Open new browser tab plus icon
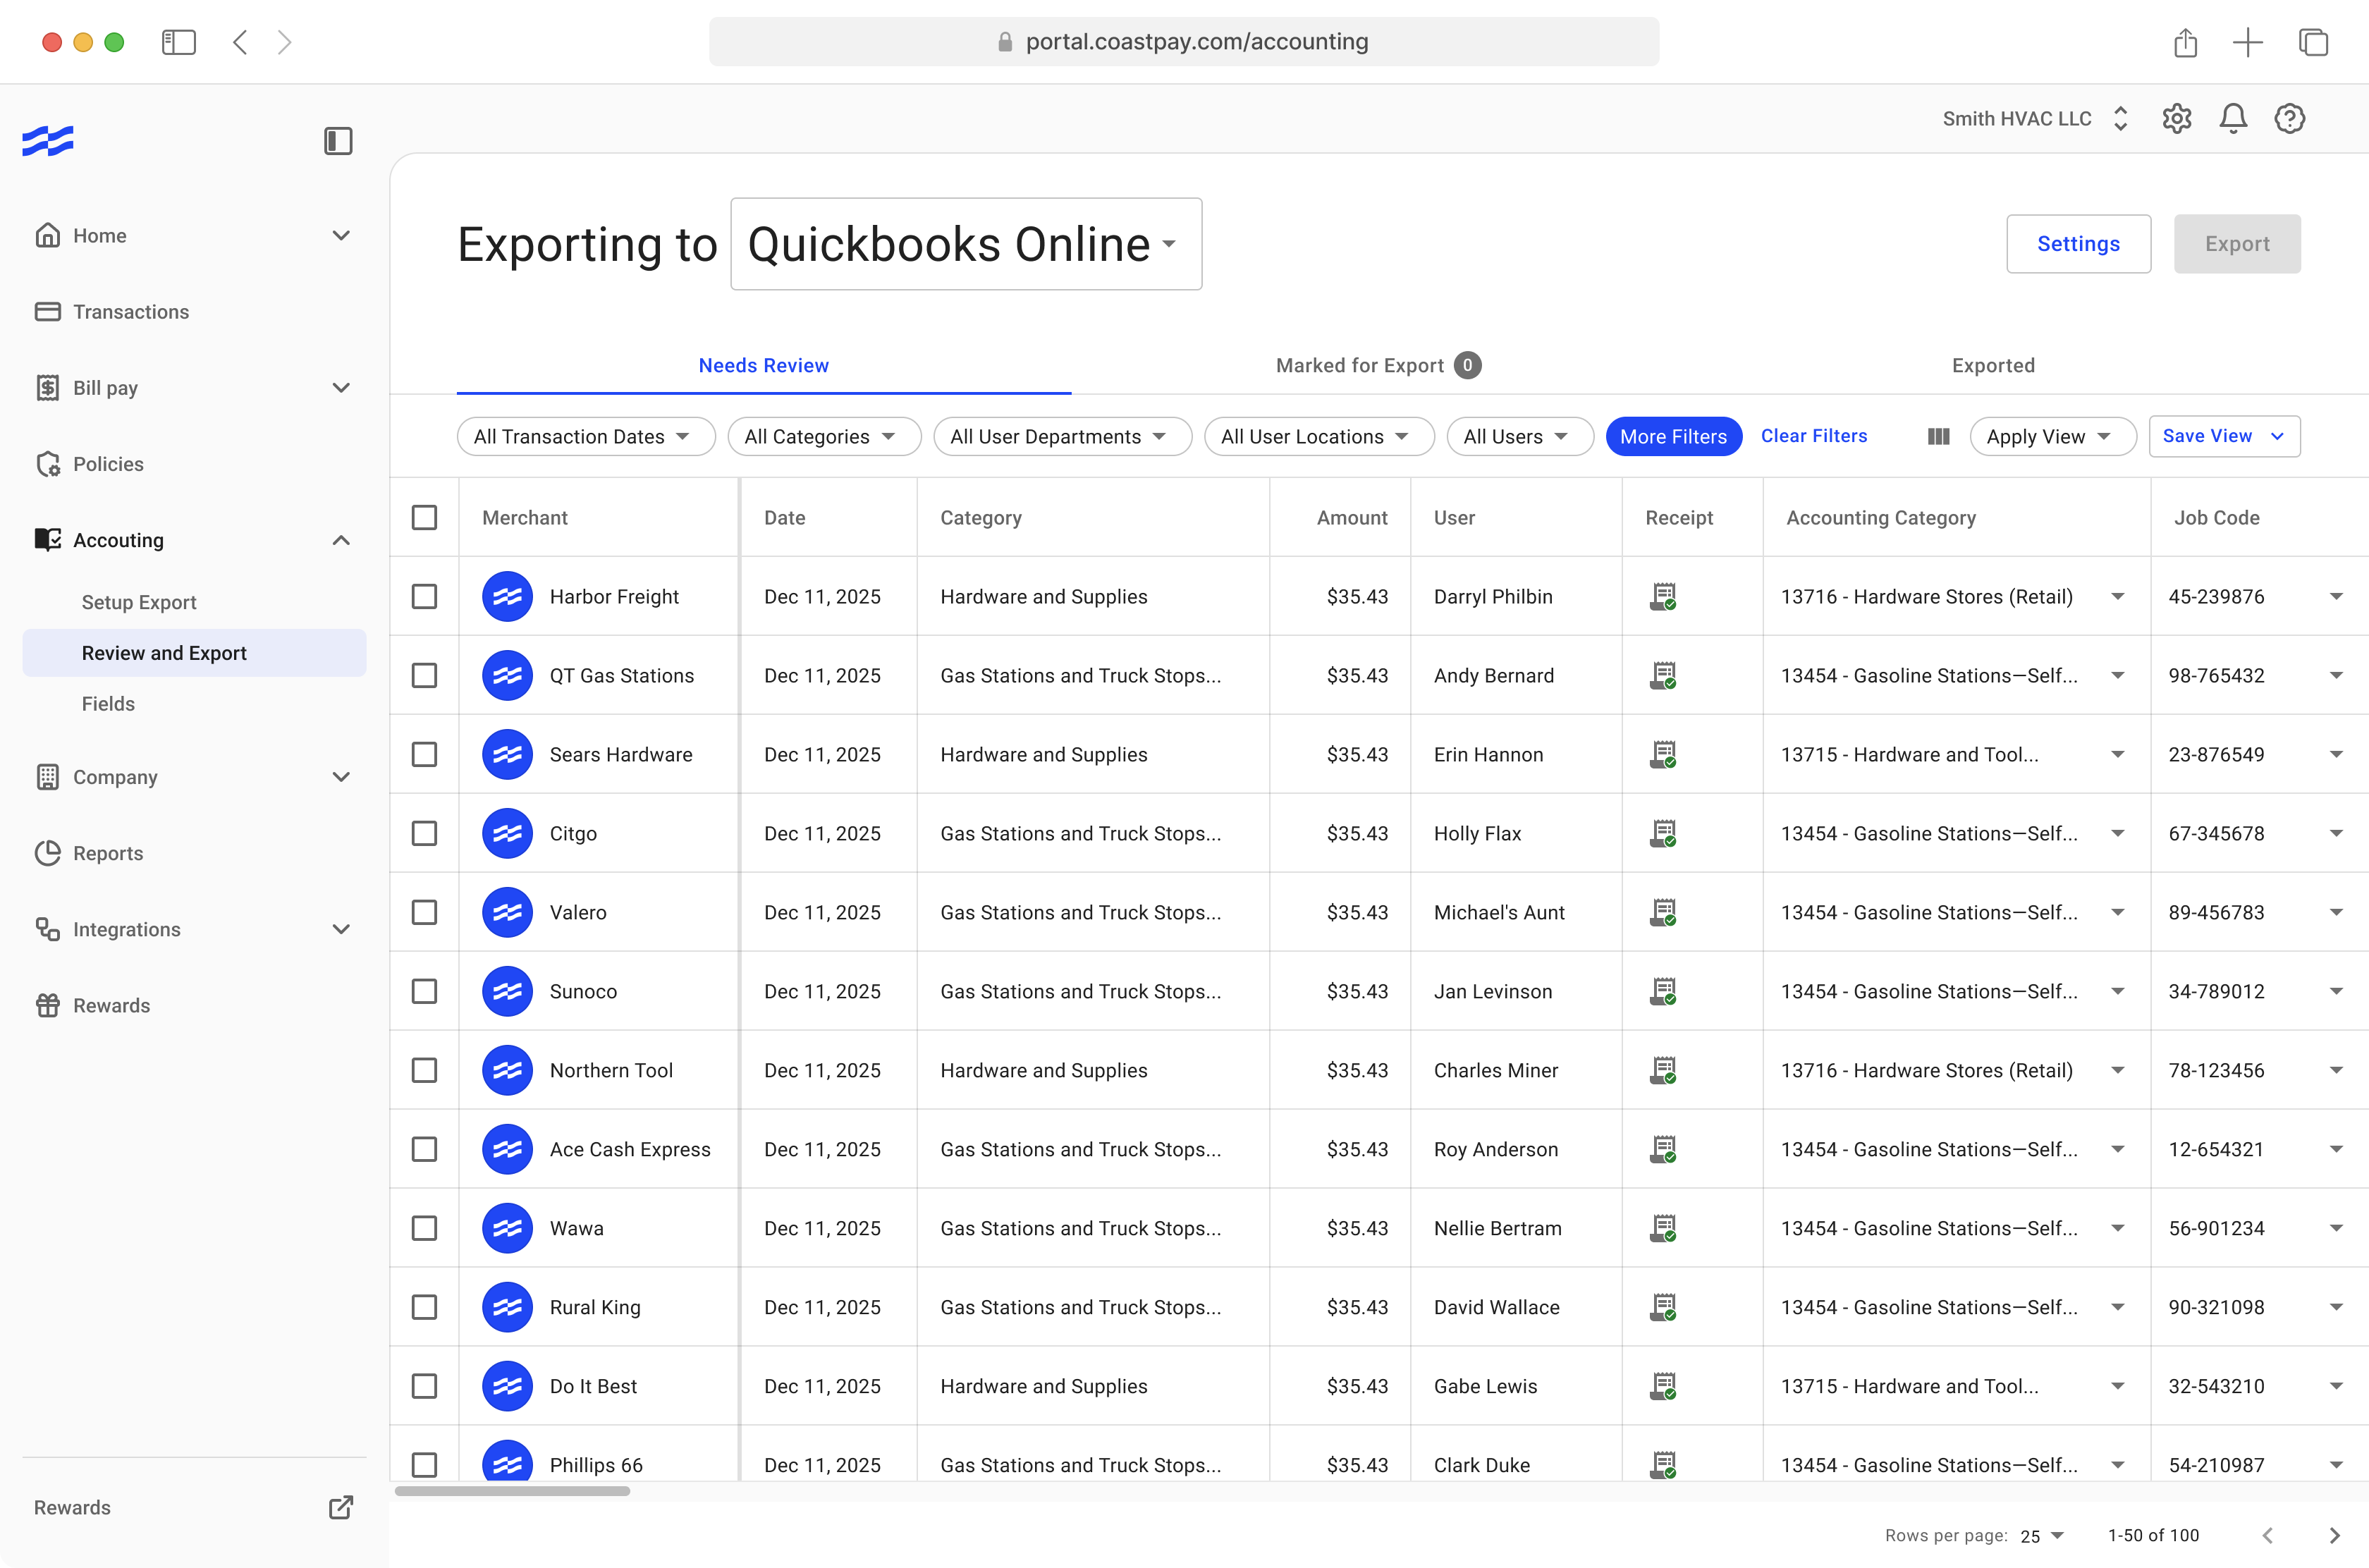 pyautogui.click(x=2247, y=42)
